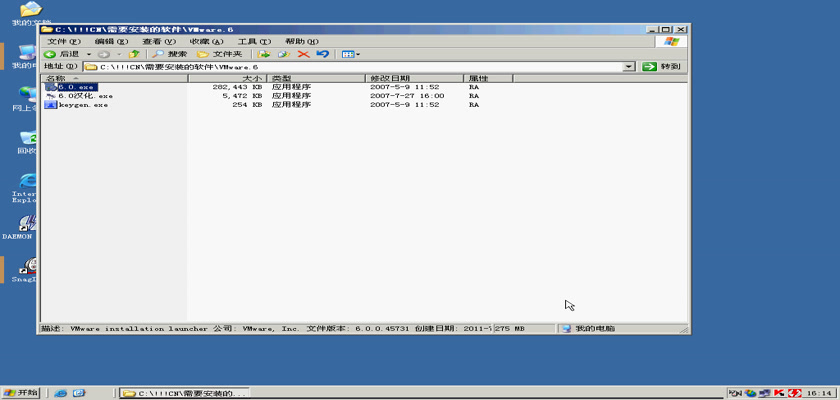Expand the address bar dropdown arrow
Image resolution: width=840 pixels, height=400 pixels.
[629, 67]
